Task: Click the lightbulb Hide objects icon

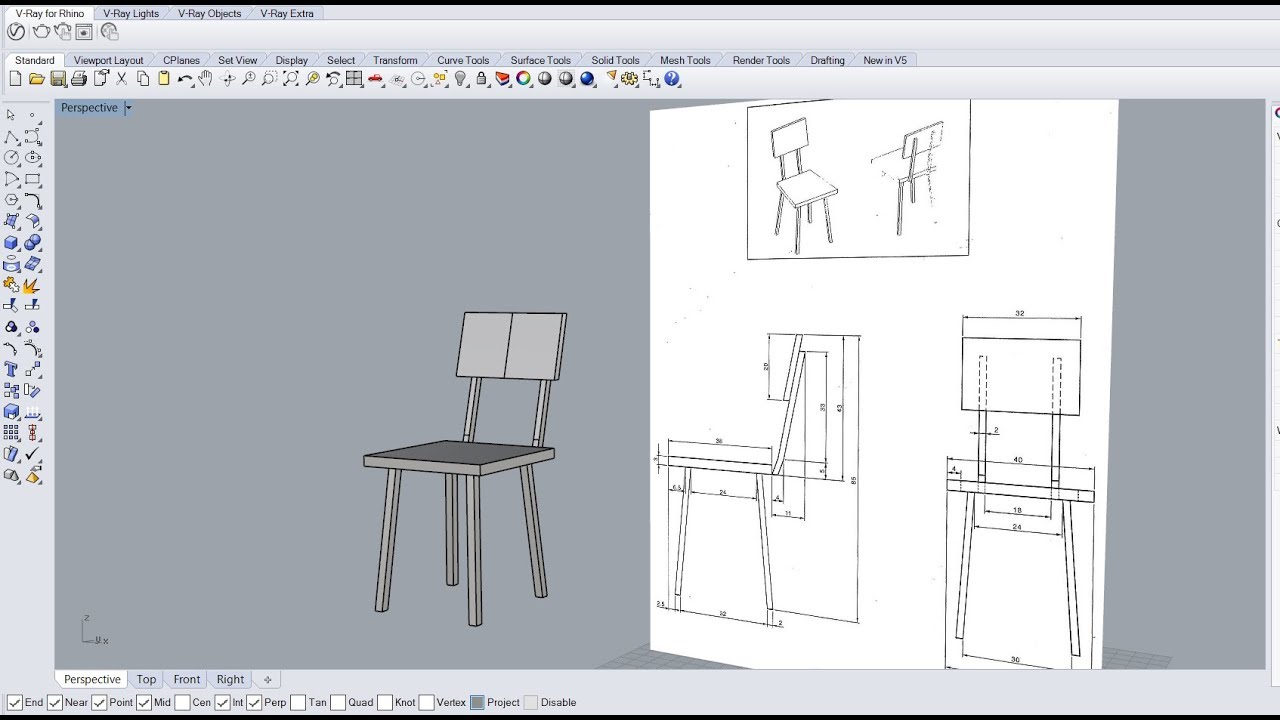Action: 461,78
